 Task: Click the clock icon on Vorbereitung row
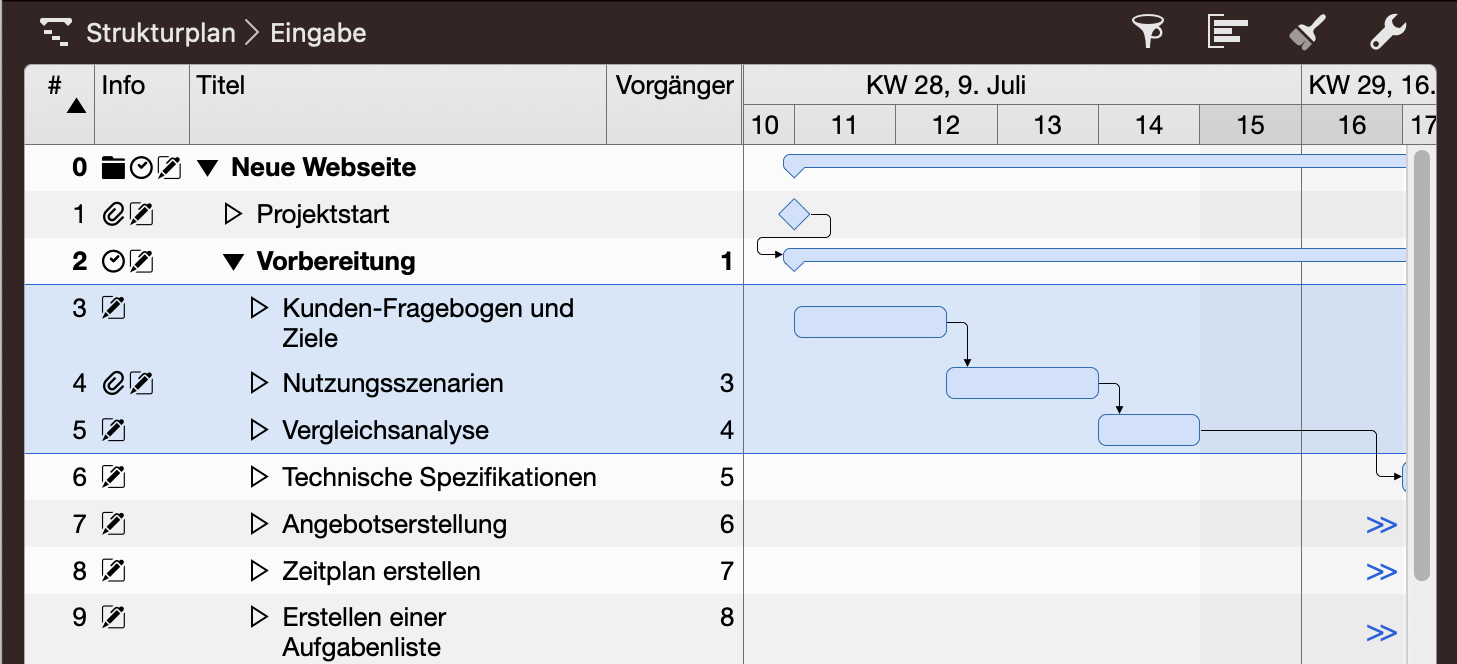click(x=113, y=261)
